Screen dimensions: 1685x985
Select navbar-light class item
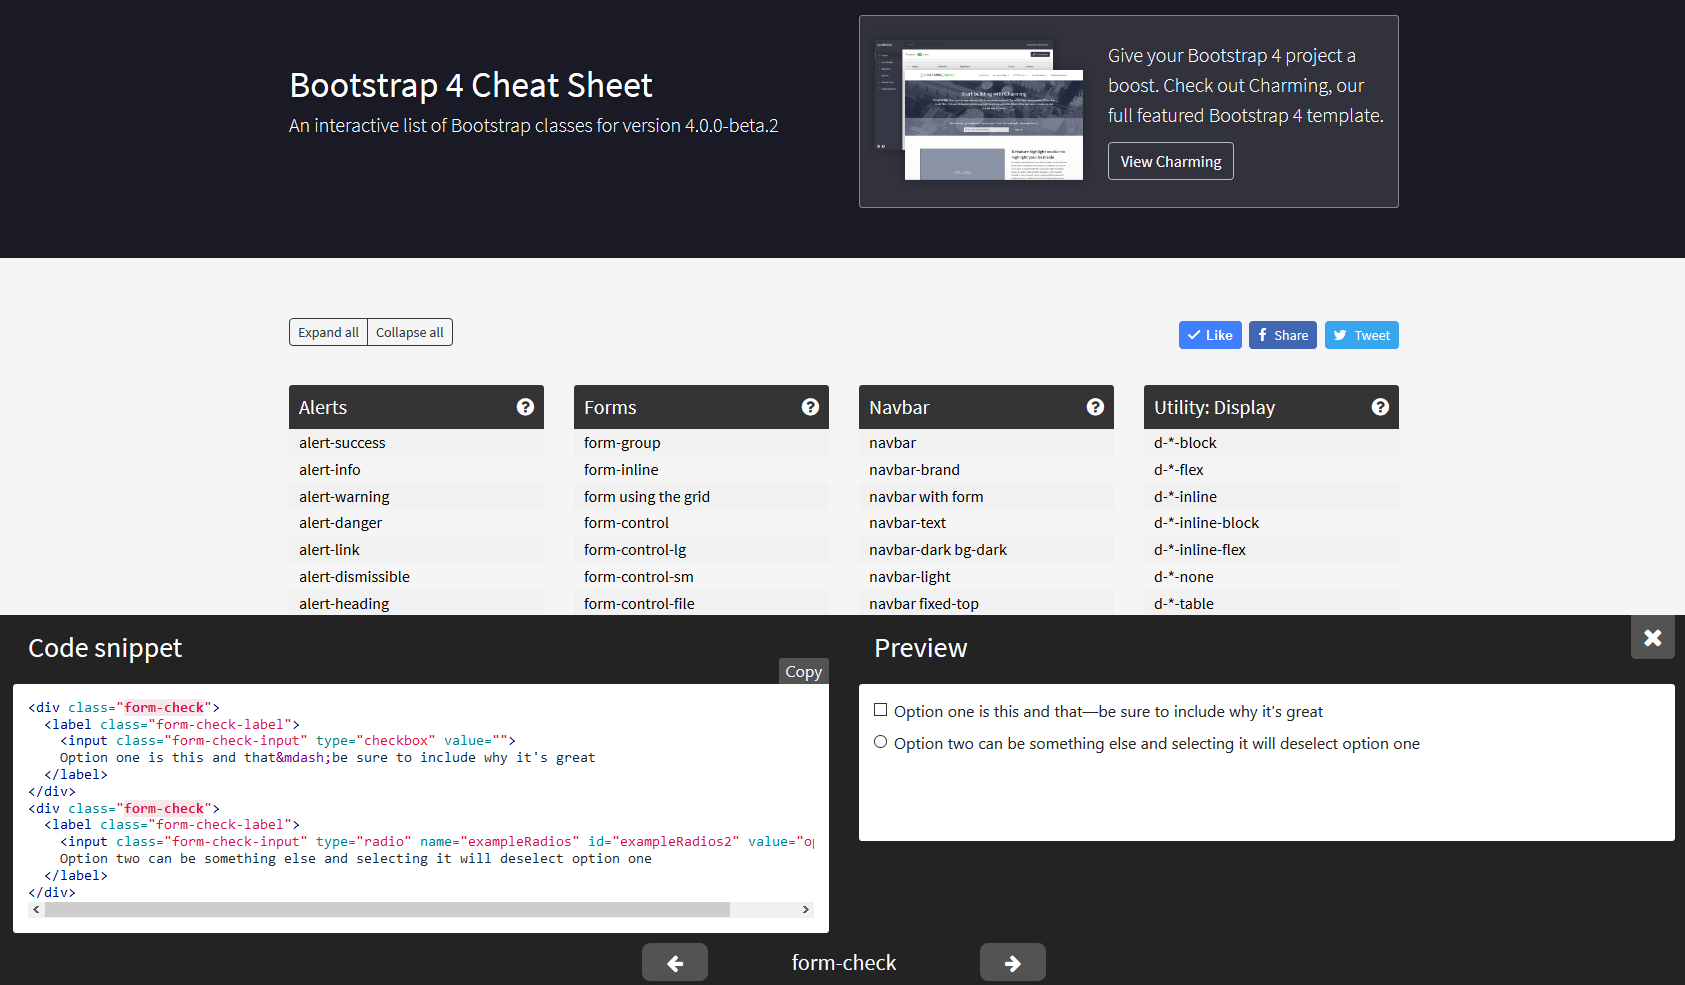click(986, 576)
